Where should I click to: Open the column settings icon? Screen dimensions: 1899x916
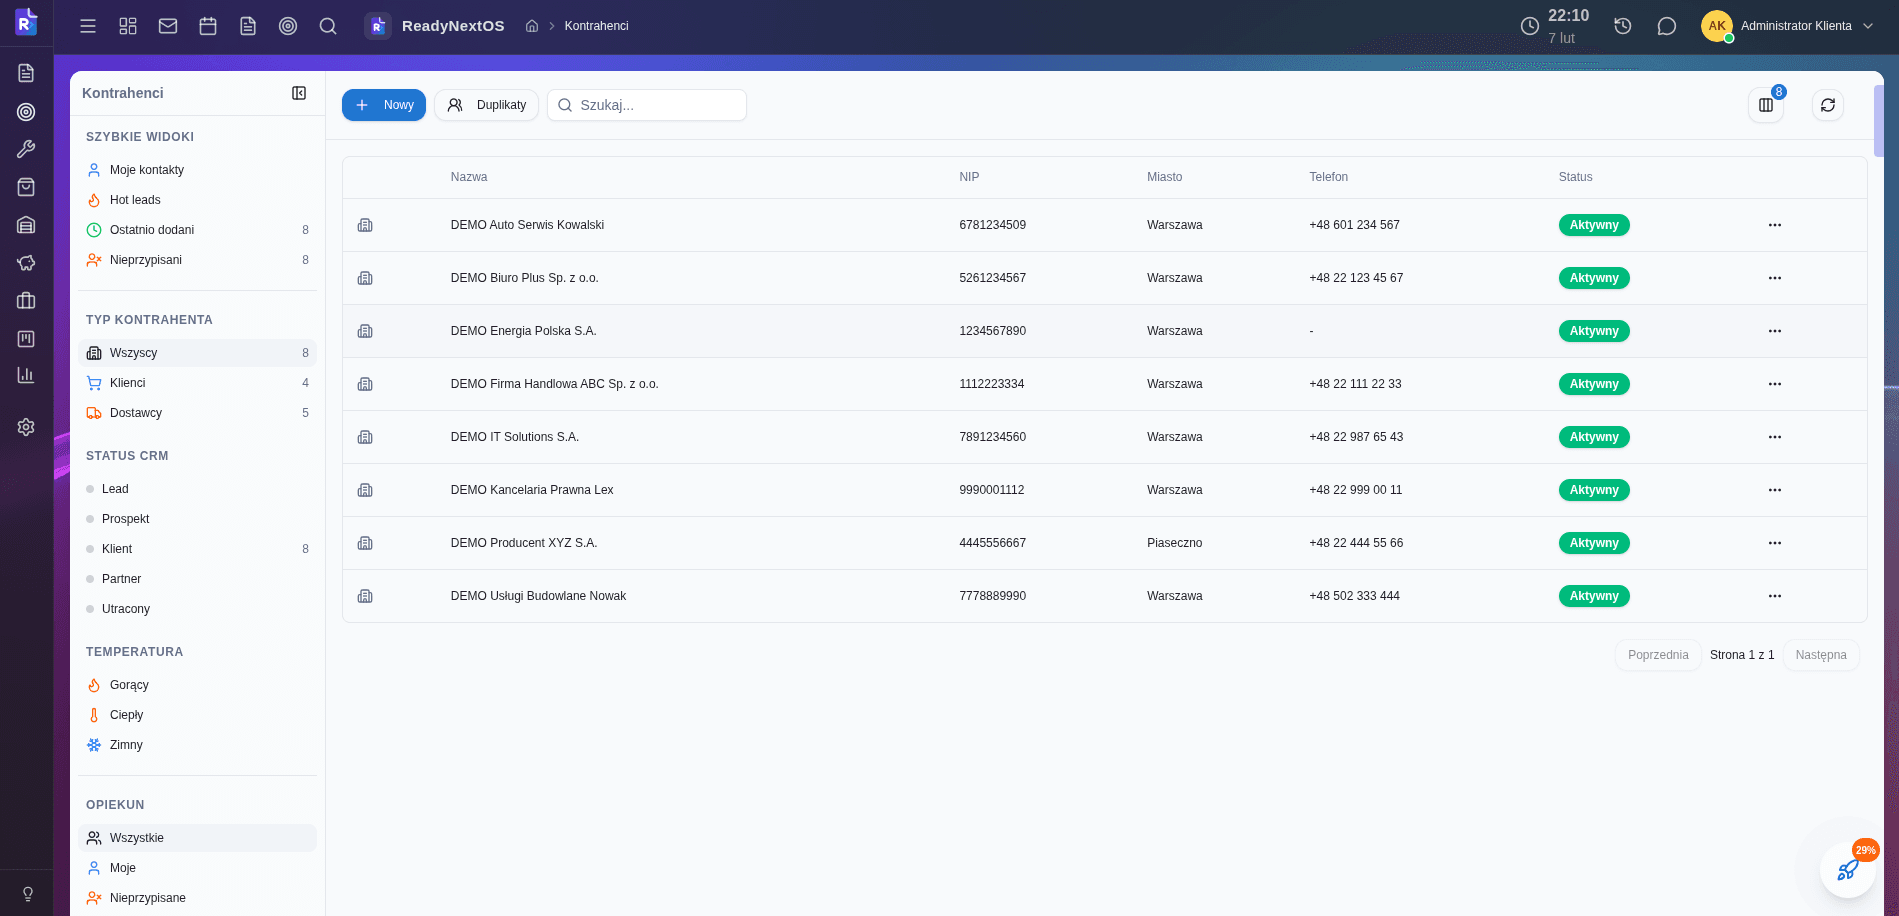(1766, 105)
